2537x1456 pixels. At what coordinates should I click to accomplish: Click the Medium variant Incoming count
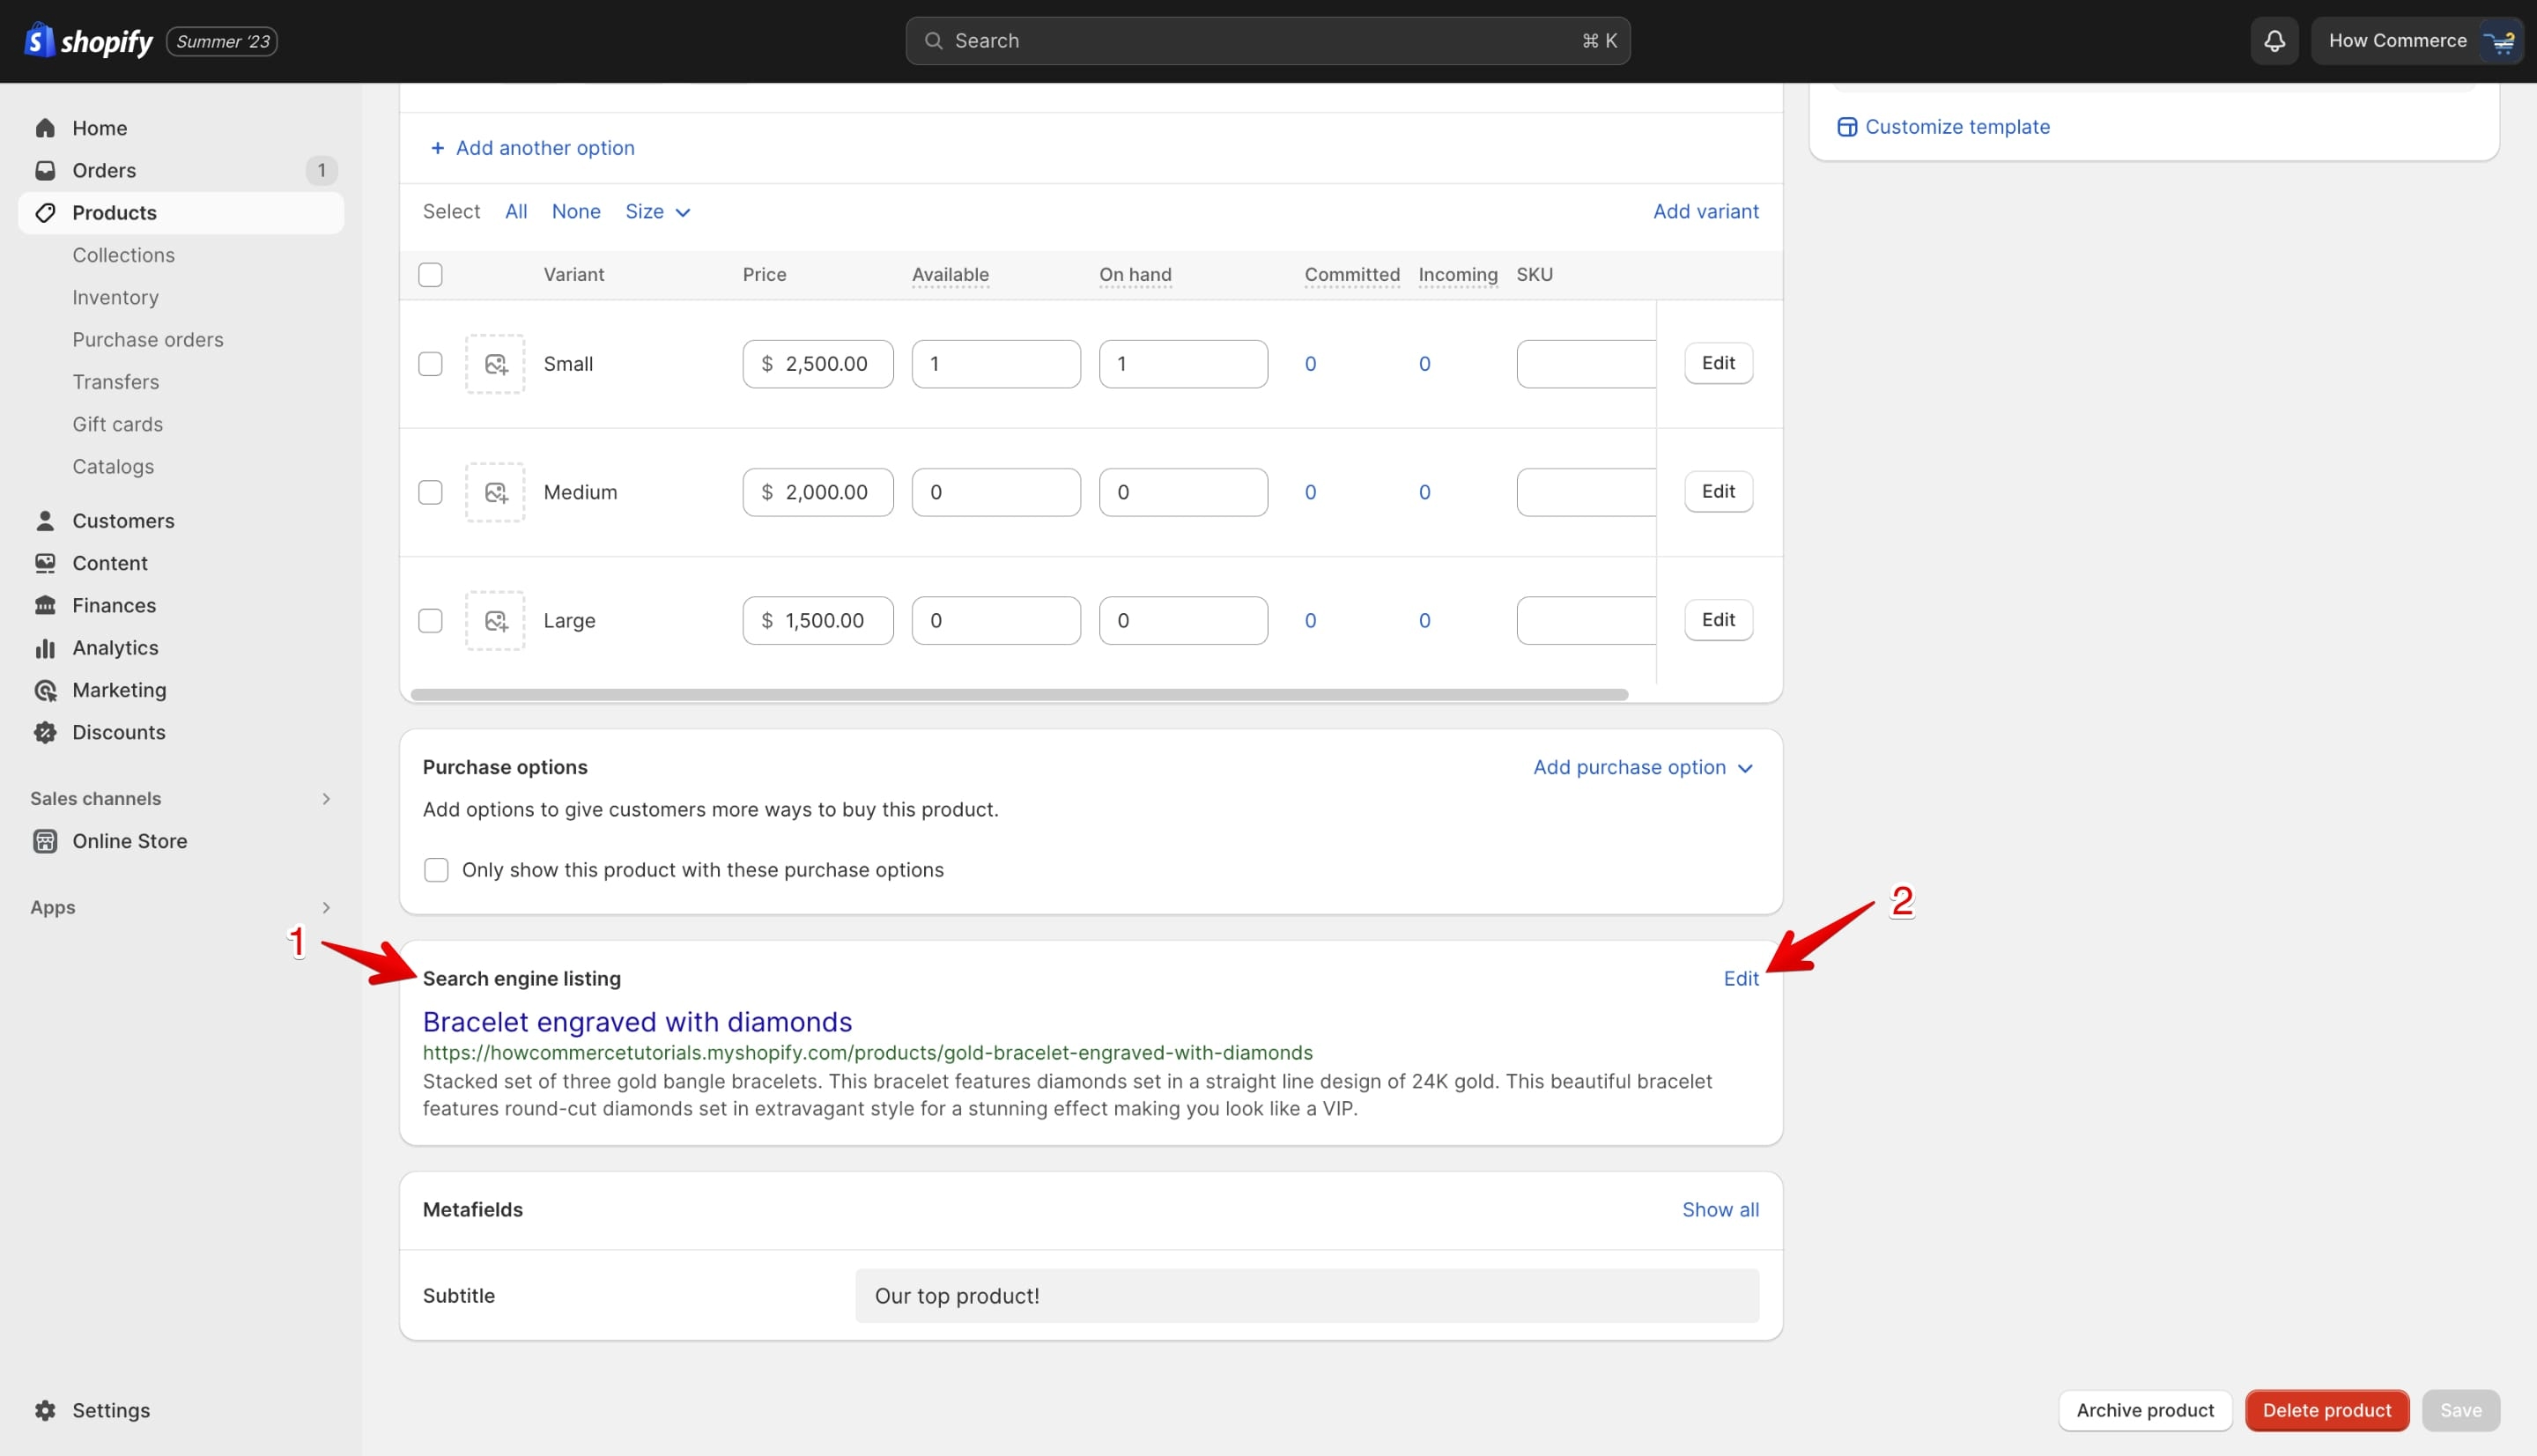pos(1424,492)
